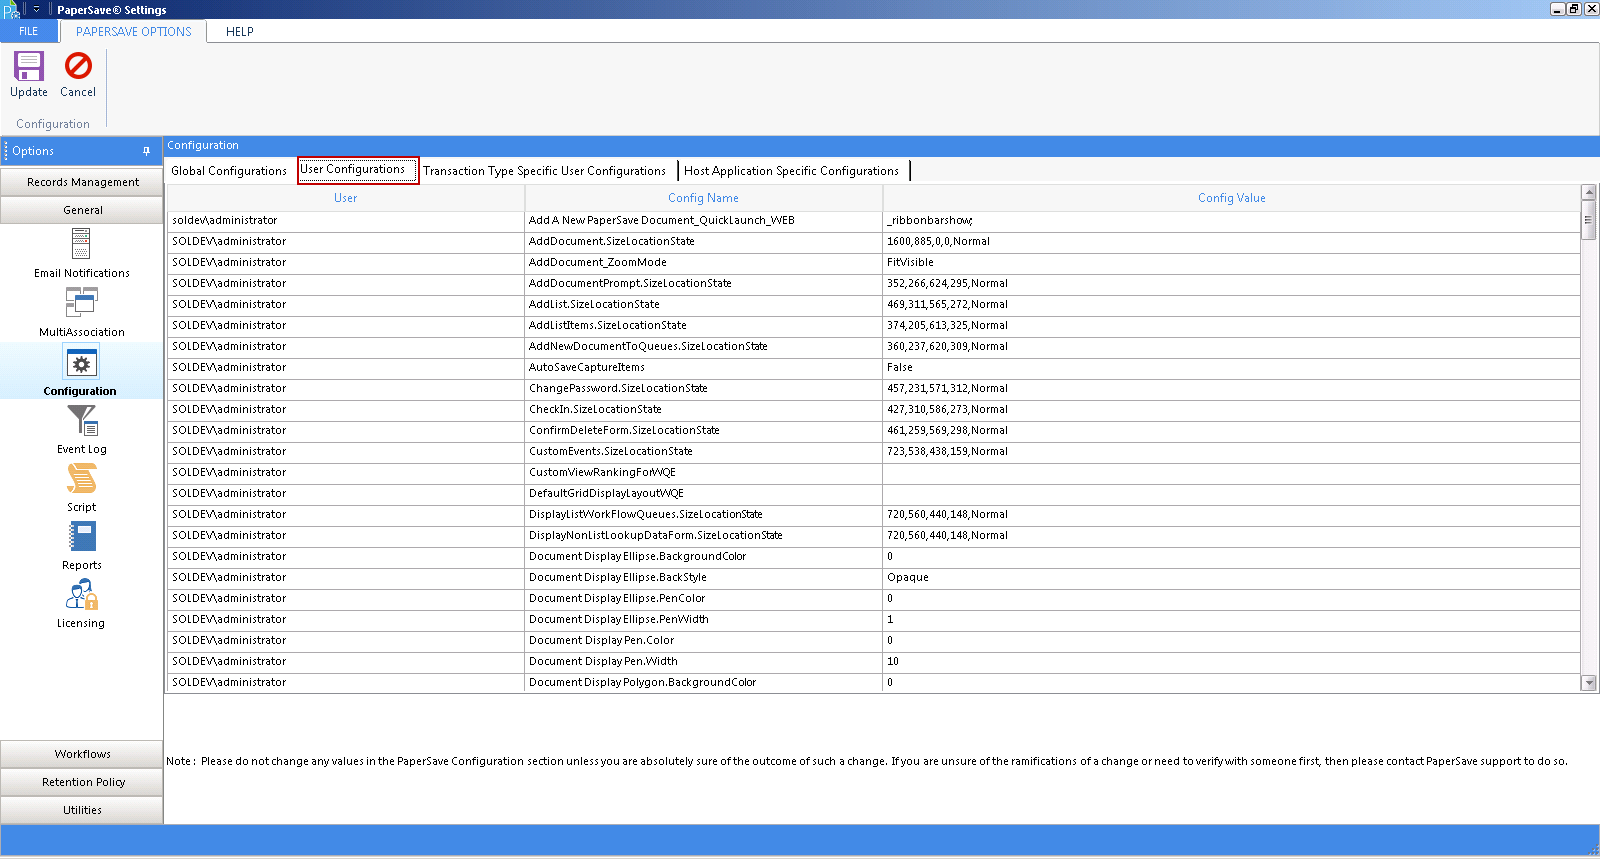Select Add A New PaperSave Document_QuickLaunch_WEB
This screenshot has height=859, width=1600.
(703, 221)
